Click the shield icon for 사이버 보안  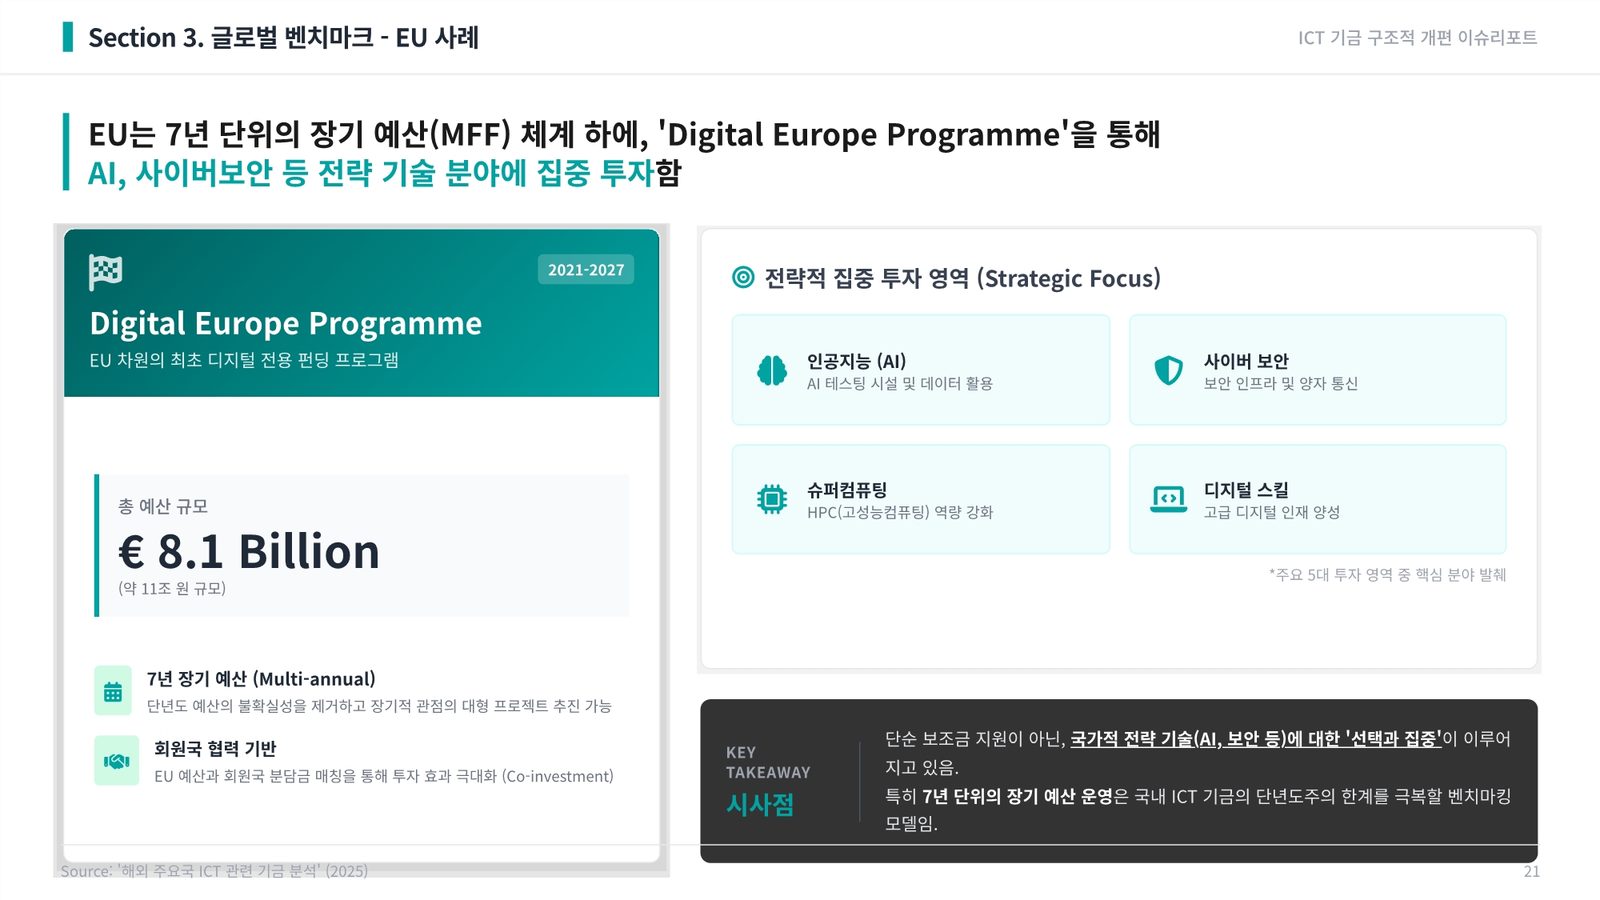(1168, 370)
